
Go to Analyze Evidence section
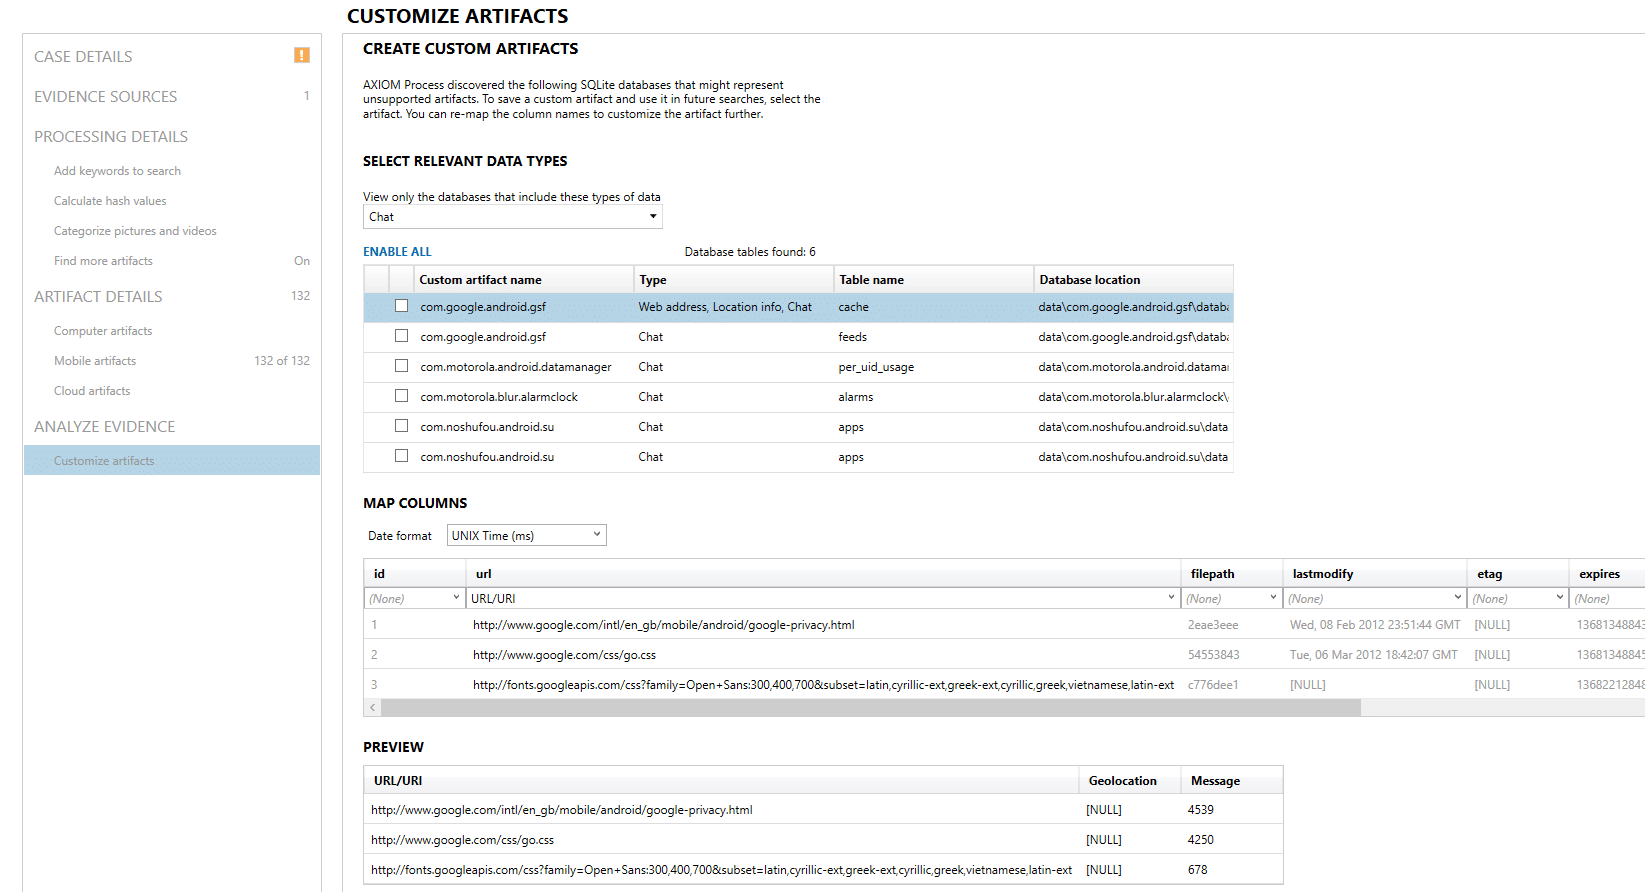pos(104,427)
